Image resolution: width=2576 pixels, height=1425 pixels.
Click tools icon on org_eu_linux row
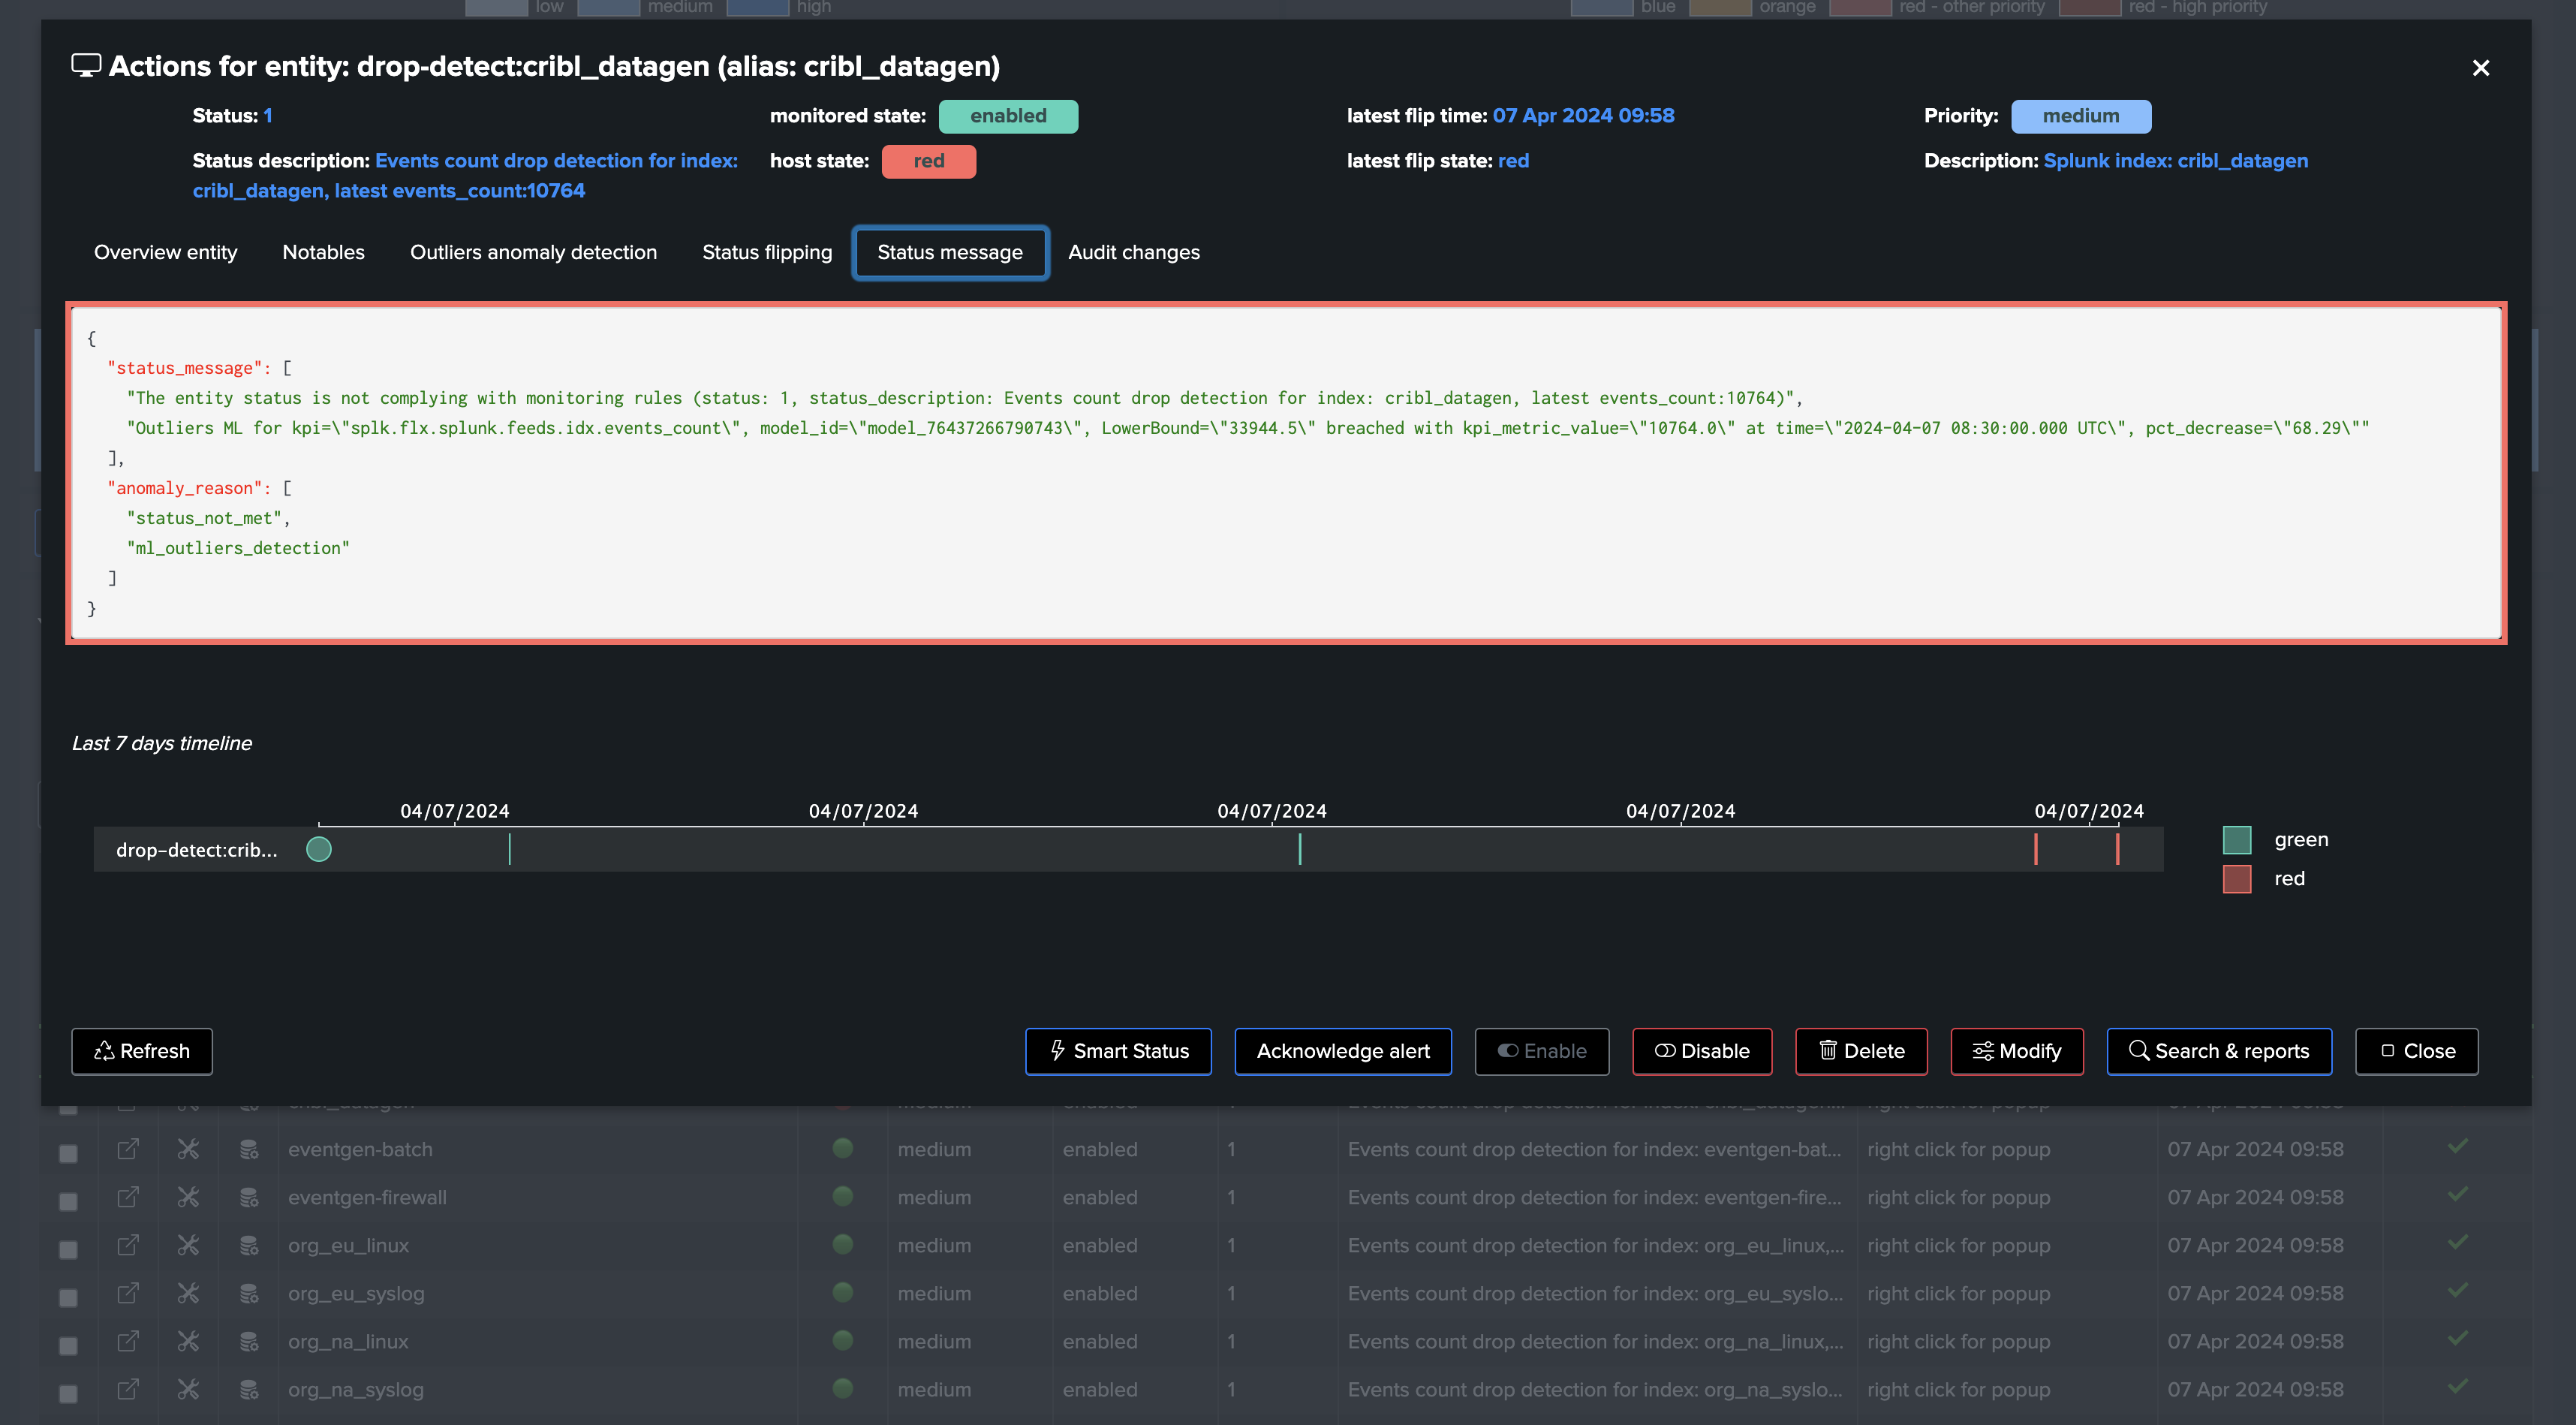[188, 1245]
